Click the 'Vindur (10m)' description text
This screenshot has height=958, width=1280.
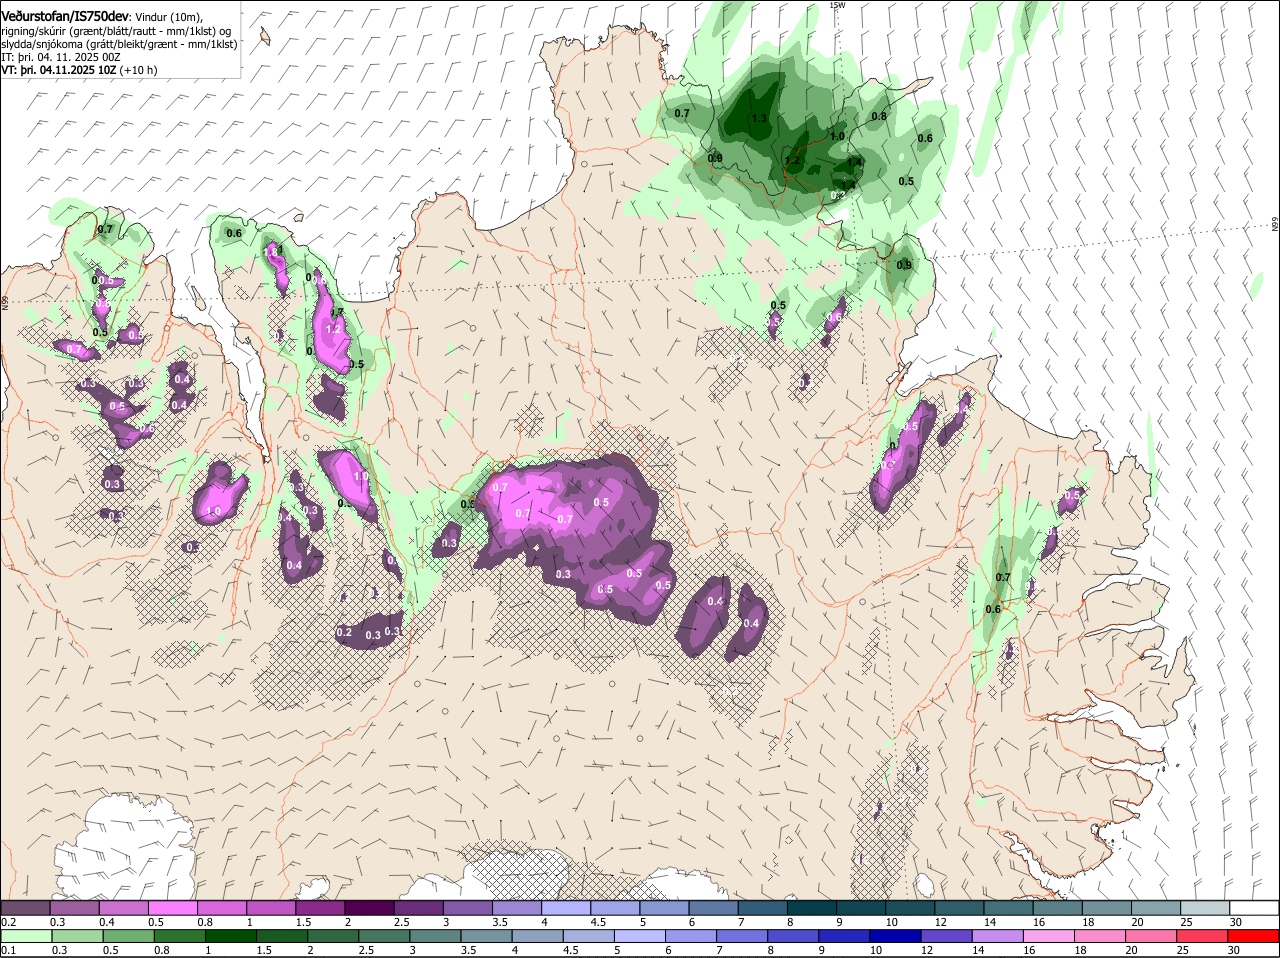pos(169,18)
